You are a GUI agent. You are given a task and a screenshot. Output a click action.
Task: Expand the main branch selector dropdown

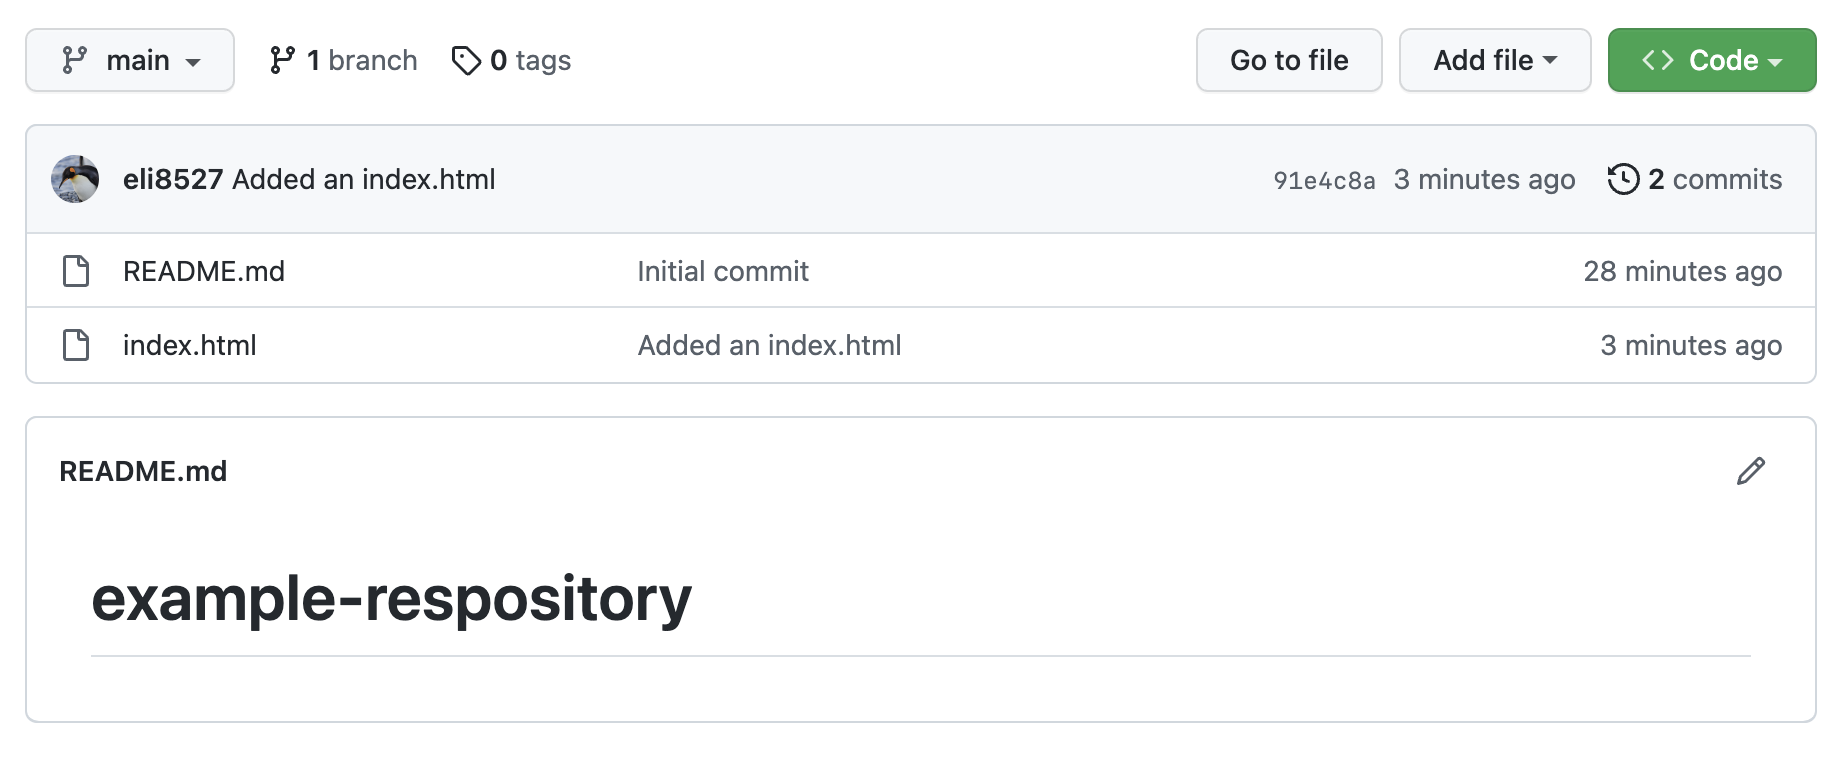click(130, 61)
